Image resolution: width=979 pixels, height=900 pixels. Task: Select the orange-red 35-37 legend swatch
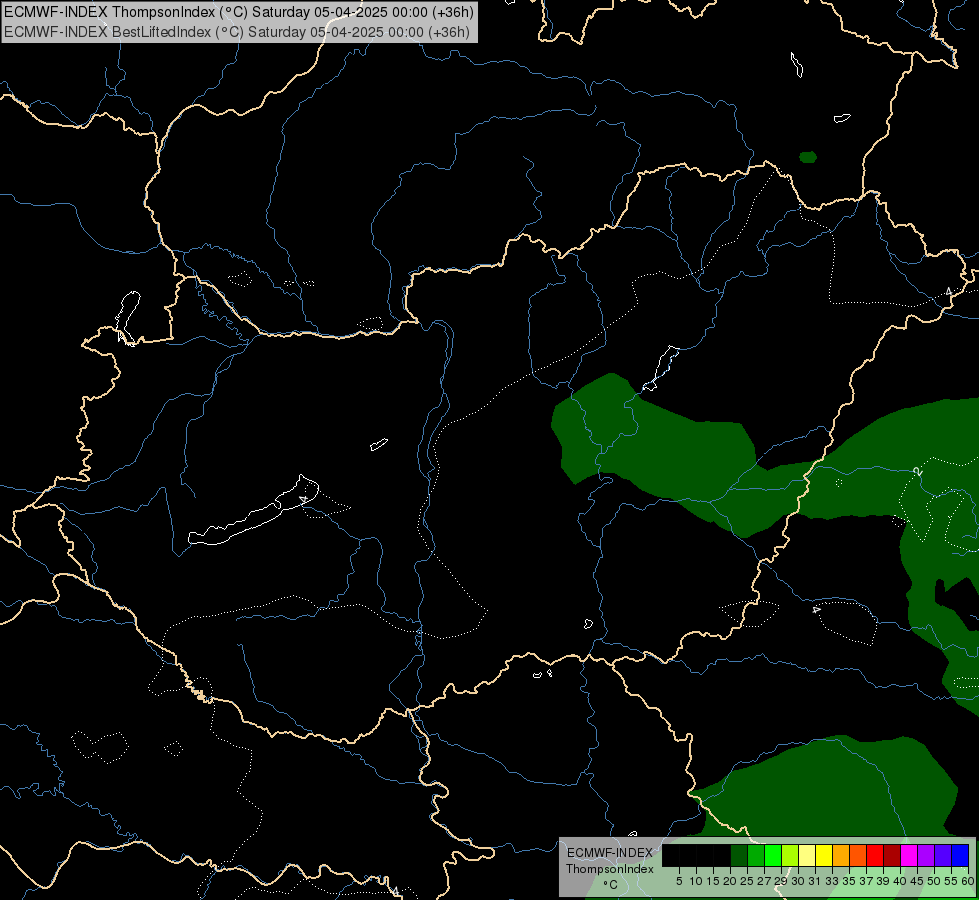[x=858, y=855]
